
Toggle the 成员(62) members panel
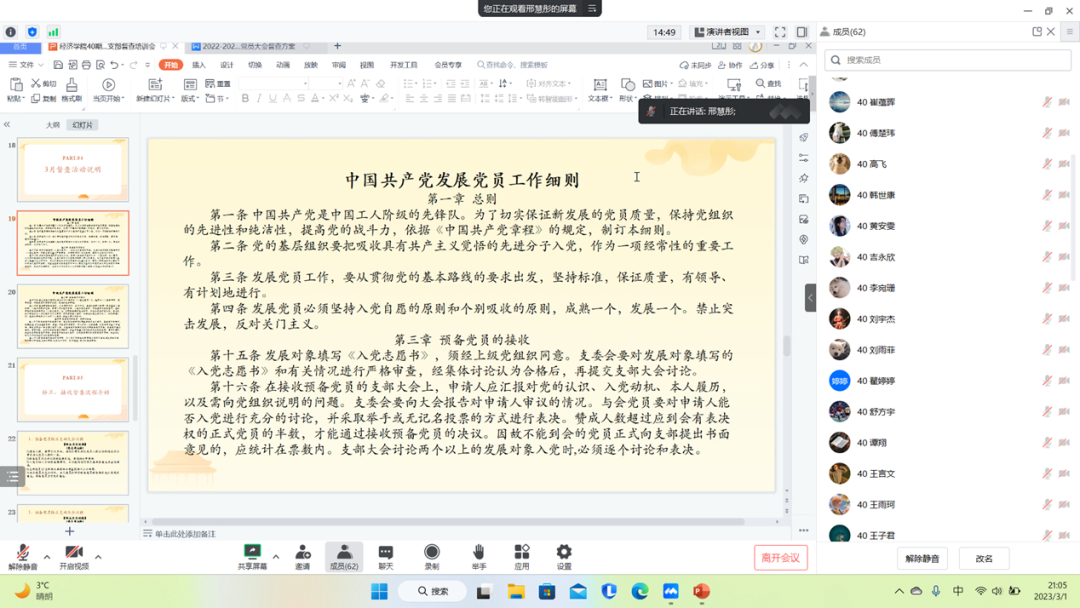point(344,555)
